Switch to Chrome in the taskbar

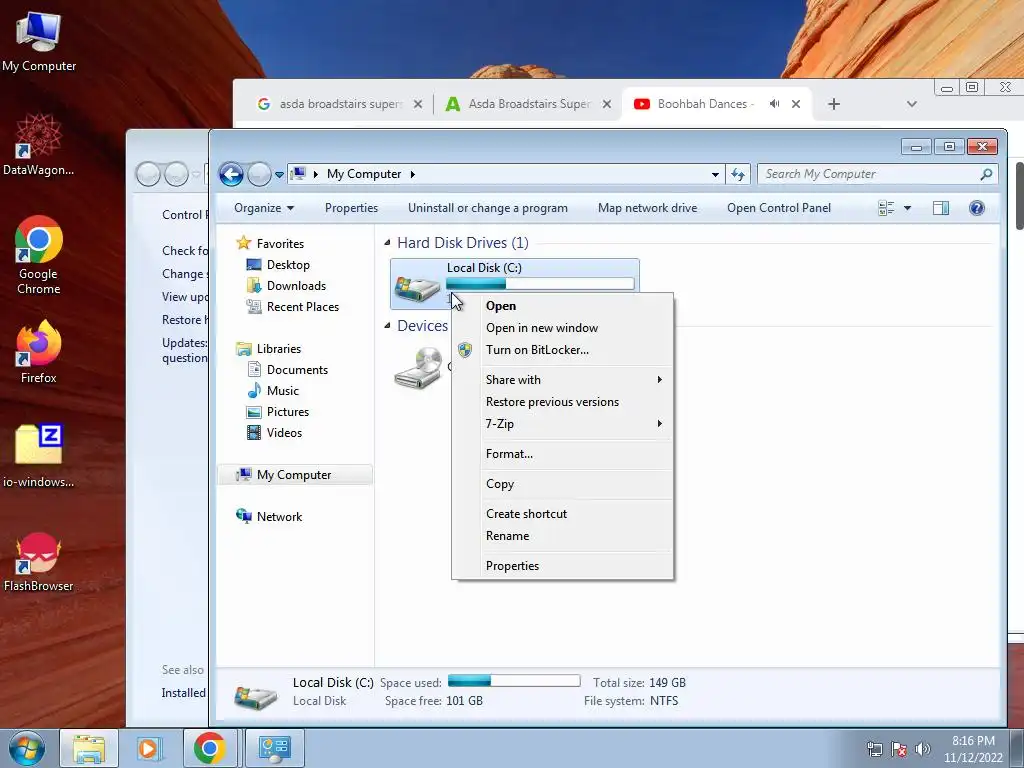tap(210, 748)
